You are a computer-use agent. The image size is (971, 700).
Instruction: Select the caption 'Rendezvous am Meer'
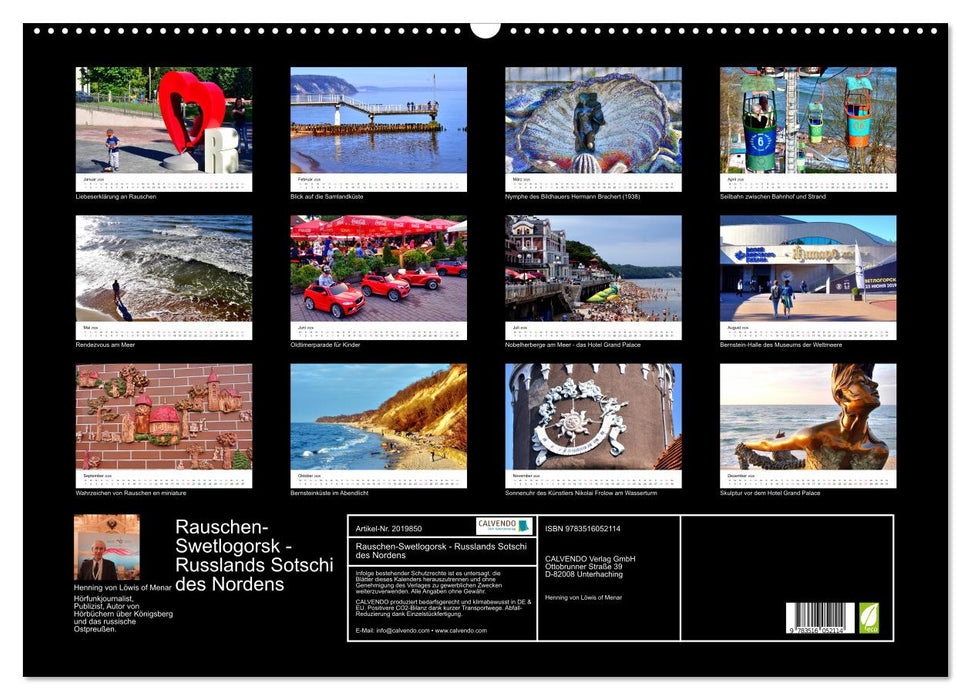coord(103,346)
